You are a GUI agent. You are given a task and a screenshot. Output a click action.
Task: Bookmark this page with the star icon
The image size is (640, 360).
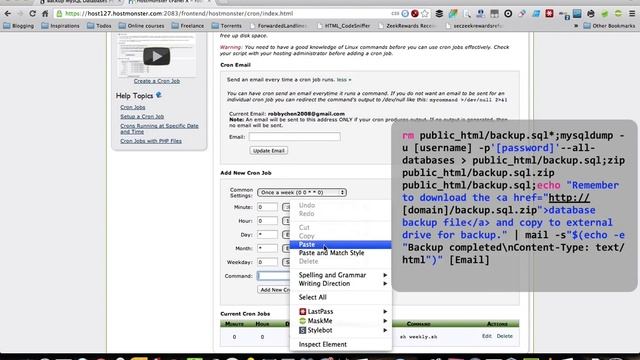[425, 13]
